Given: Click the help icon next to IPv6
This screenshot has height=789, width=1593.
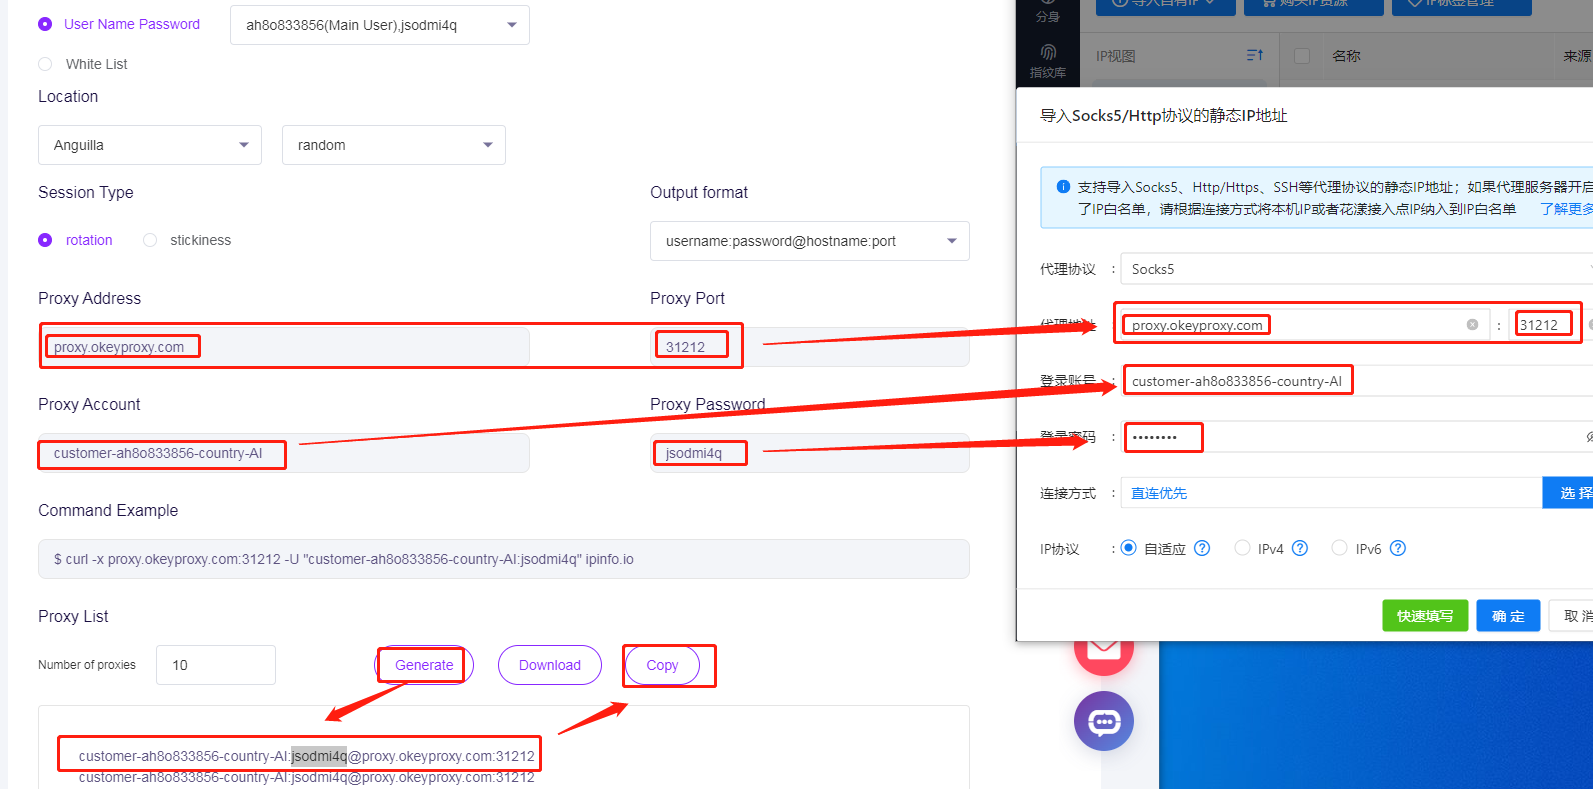Looking at the screenshot, I should click(1398, 548).
